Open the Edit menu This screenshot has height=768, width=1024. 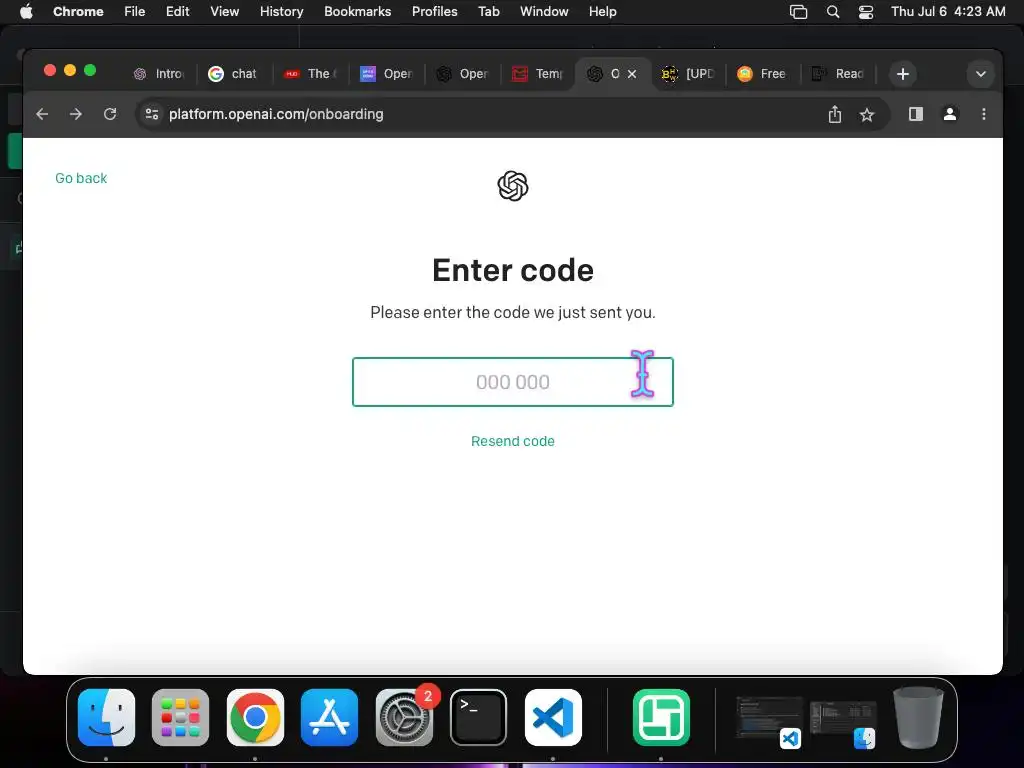[x=177, y=11]
